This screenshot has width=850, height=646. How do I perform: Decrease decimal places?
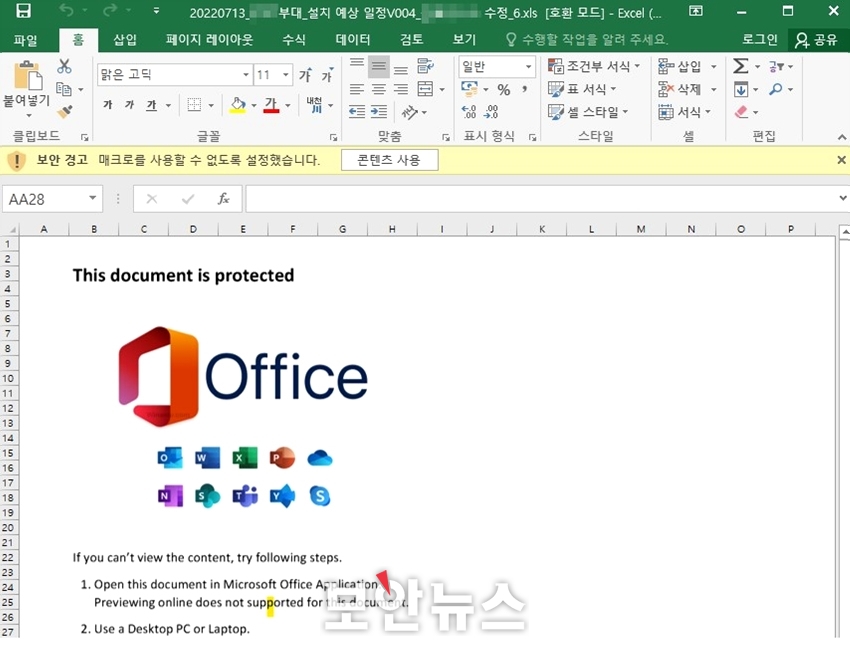(491, 112)
